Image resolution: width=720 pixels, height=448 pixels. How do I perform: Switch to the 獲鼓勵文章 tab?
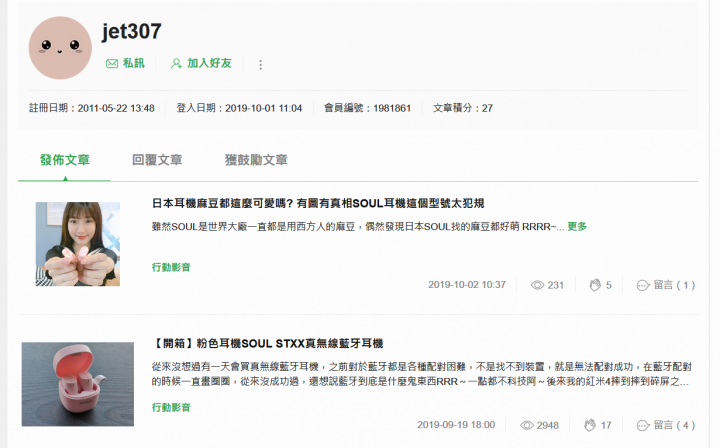(256, 160)
